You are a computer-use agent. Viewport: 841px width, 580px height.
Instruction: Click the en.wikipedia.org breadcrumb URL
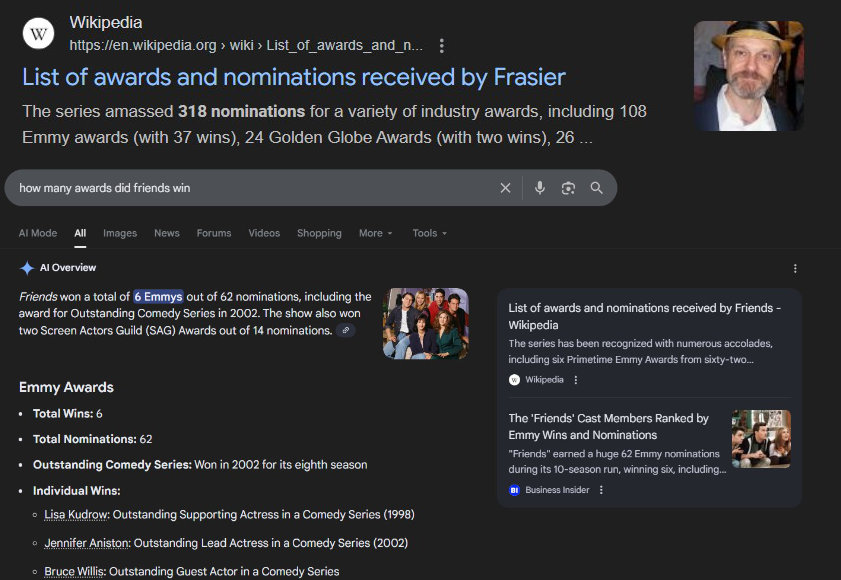coord(246,46)
